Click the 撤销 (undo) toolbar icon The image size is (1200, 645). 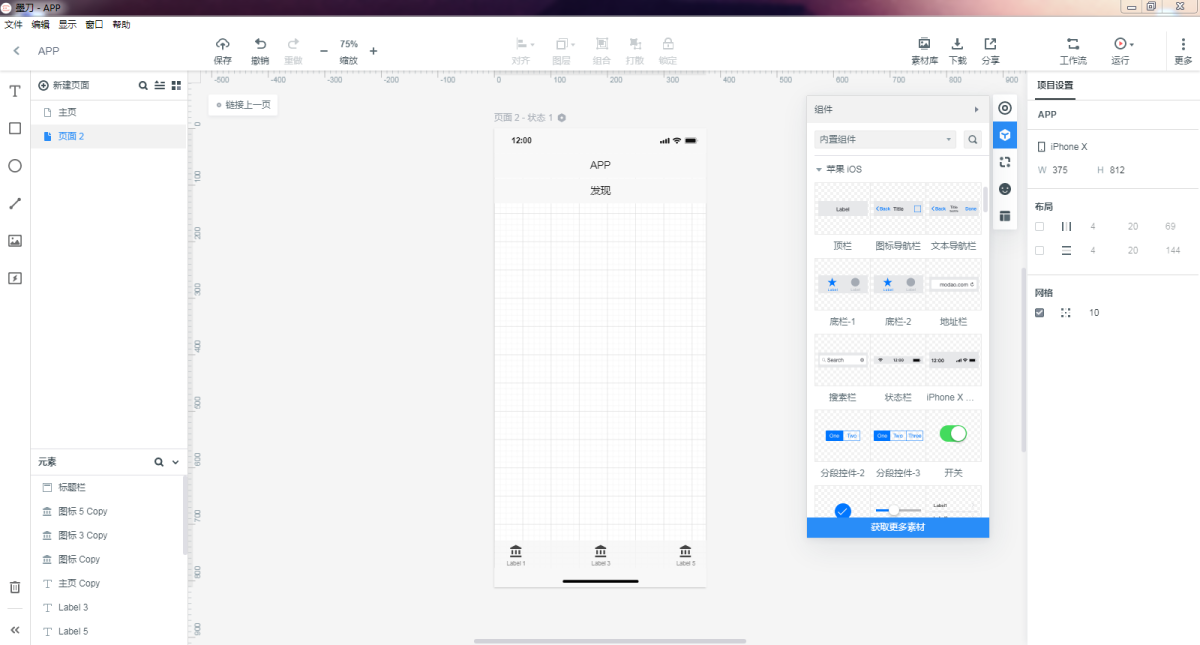coord(260,50)
